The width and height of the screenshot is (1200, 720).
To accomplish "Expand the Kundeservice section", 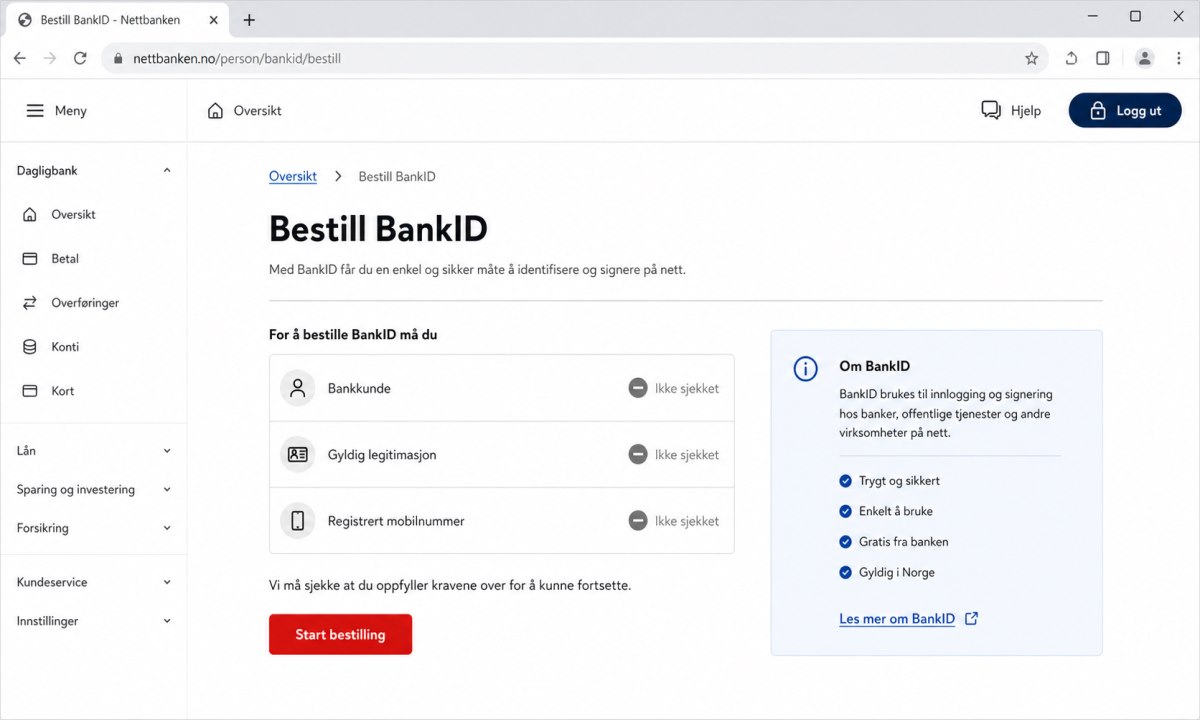I will click(167, 582).
